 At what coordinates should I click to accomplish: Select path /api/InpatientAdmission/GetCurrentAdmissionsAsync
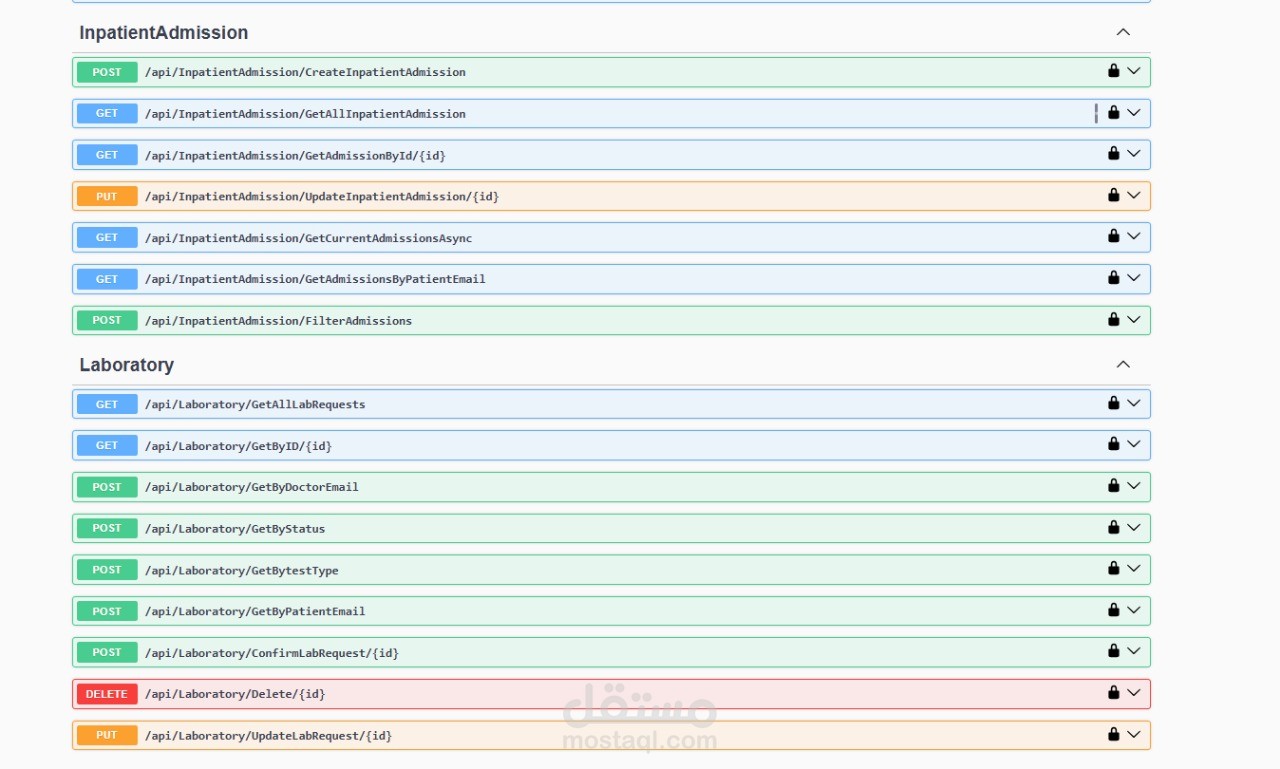click(308, 238)
